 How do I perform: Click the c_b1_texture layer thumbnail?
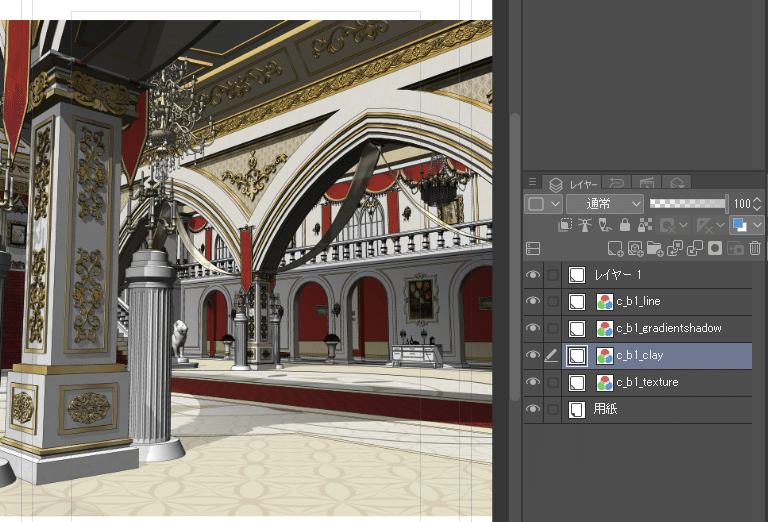577,382
